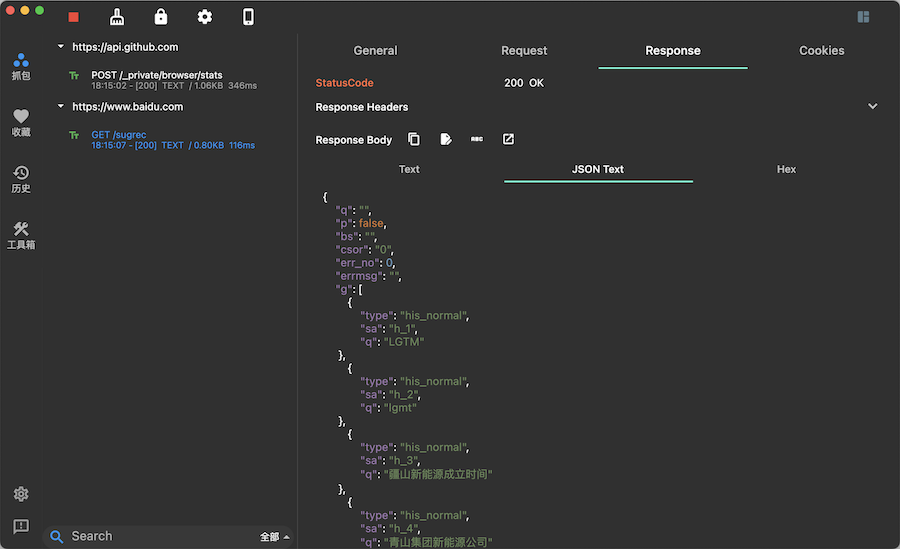Switch to the Request tab
This screenshot has height=549, width=900.
(524, 51)
